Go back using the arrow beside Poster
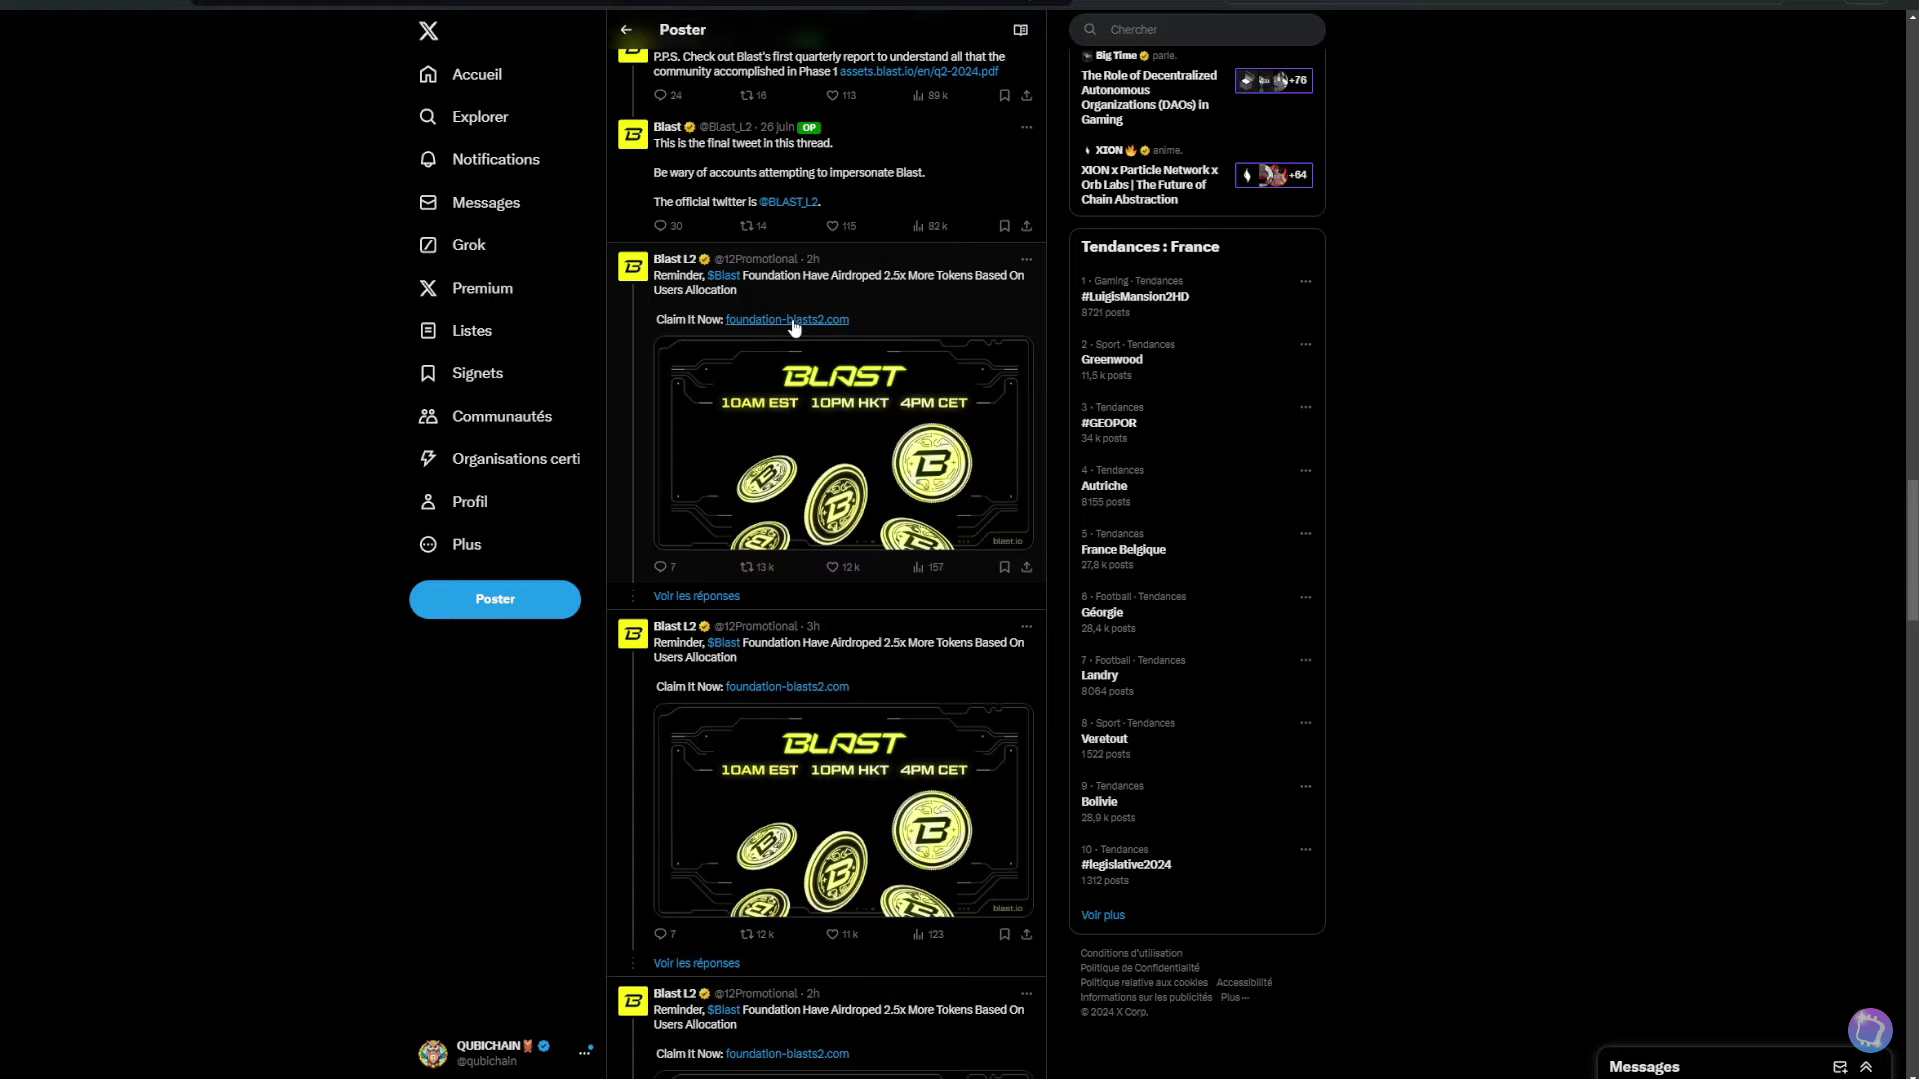The width and height of the screenshot is (1919, 1079). click(626, 30)
